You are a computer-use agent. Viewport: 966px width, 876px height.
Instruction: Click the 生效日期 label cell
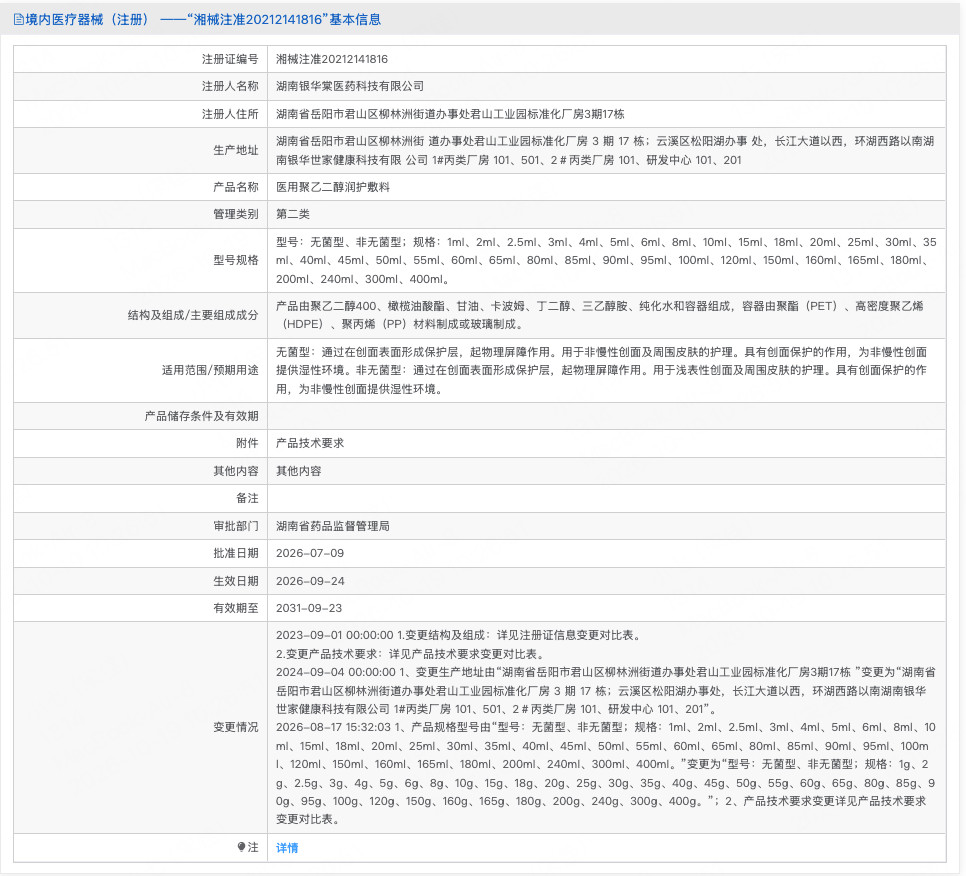click(x=140, y=581)
